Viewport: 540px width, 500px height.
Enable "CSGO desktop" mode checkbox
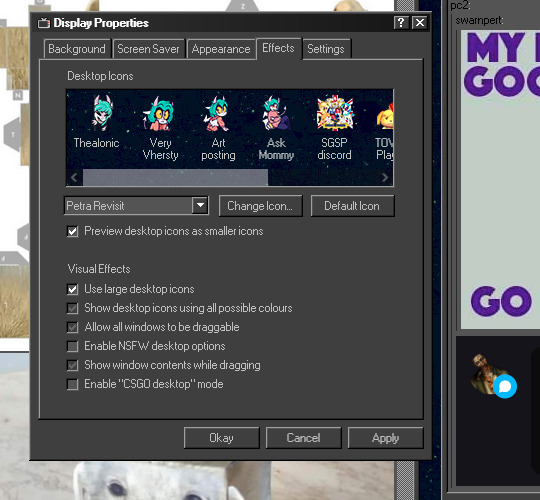tap(72, 384)
